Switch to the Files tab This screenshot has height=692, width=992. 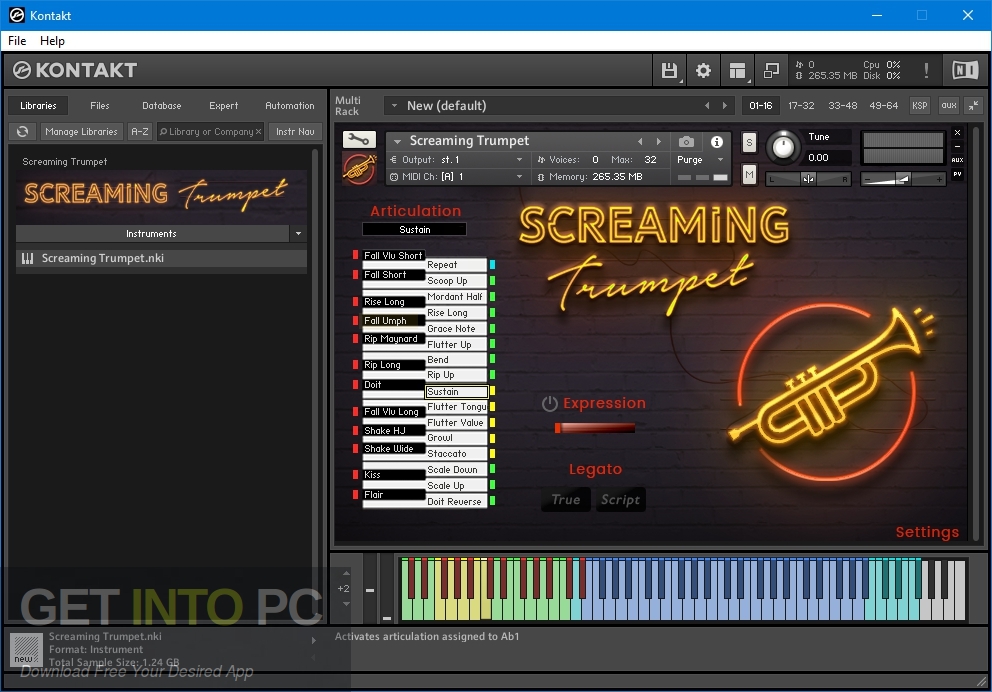[99, 106]
